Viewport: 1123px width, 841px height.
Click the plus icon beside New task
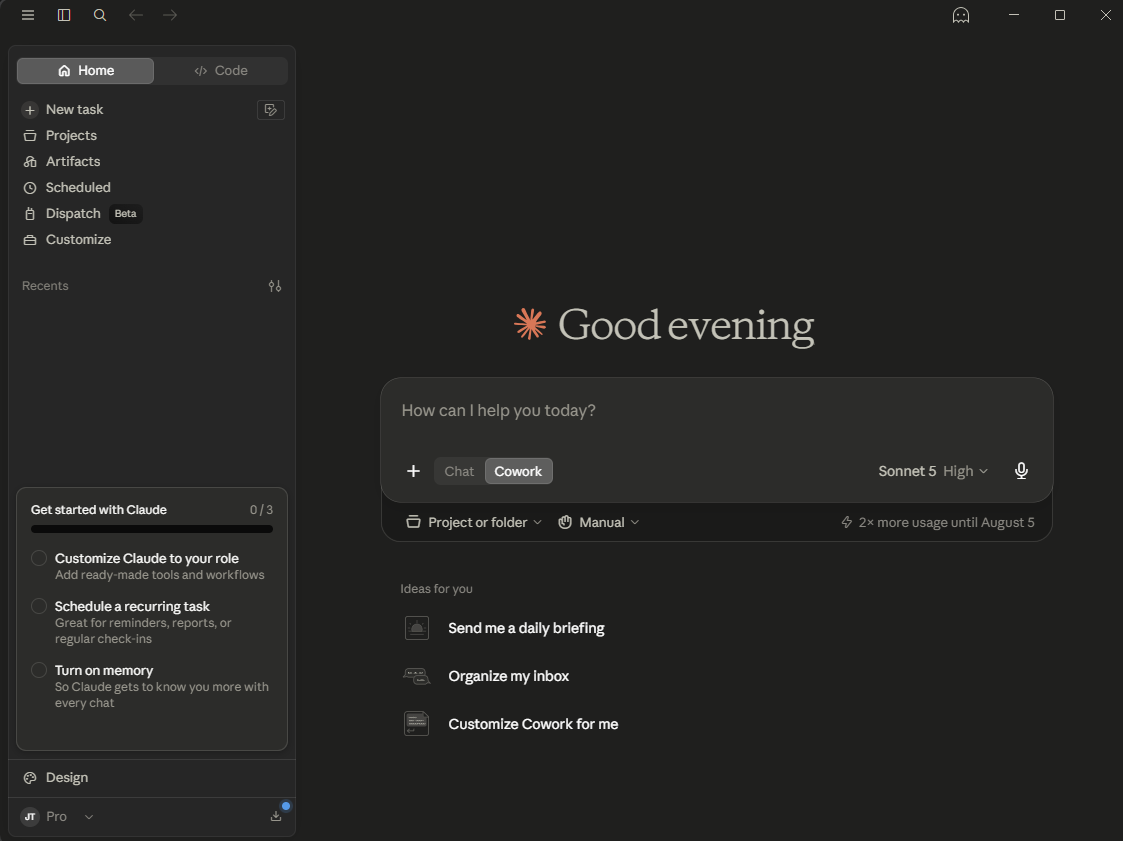point(29,110)
